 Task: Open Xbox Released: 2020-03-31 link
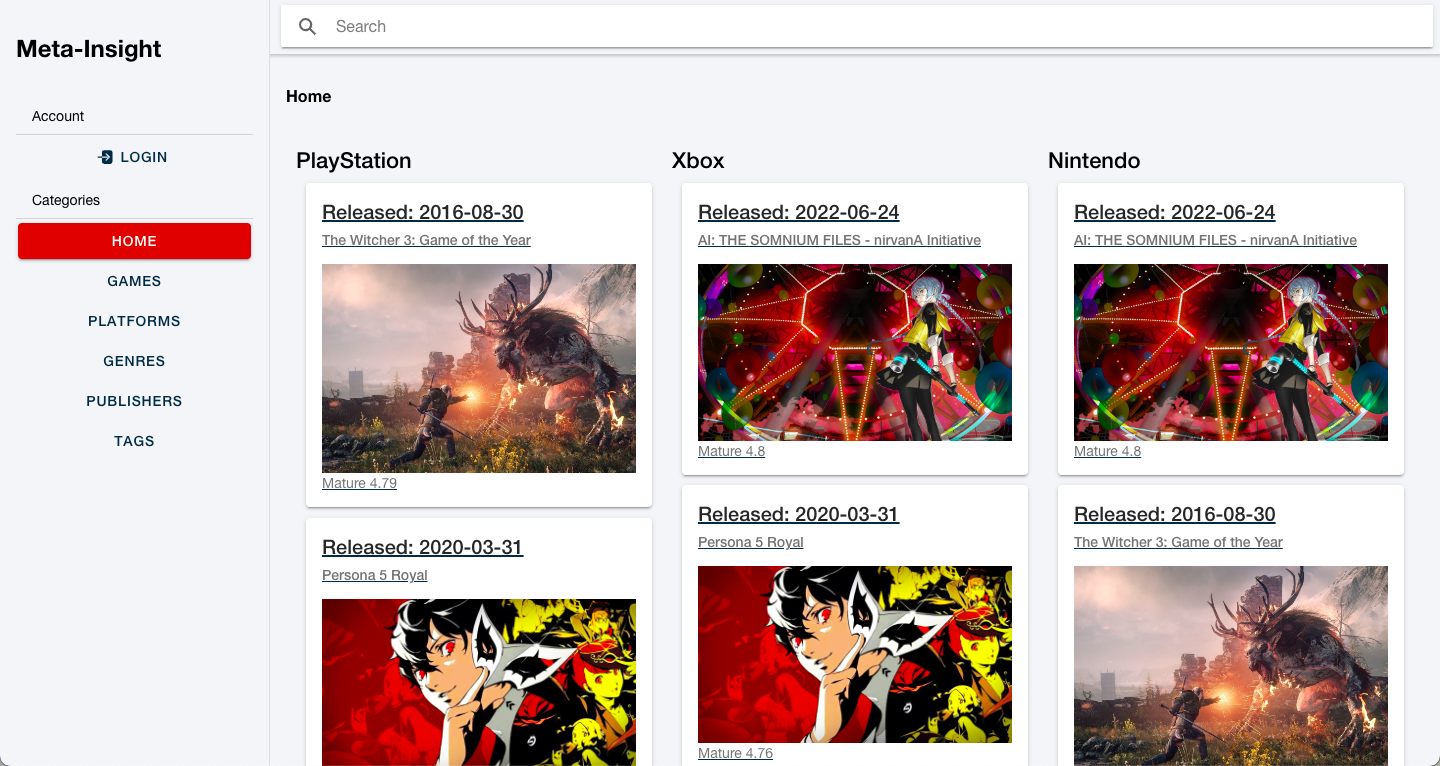tap(799, 514)
